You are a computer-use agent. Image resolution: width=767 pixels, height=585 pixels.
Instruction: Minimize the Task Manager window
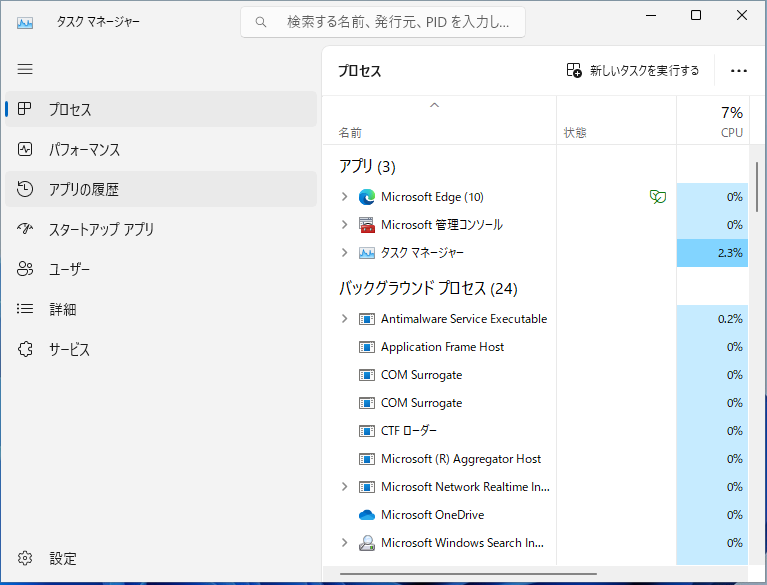click(x=651, y=16)
